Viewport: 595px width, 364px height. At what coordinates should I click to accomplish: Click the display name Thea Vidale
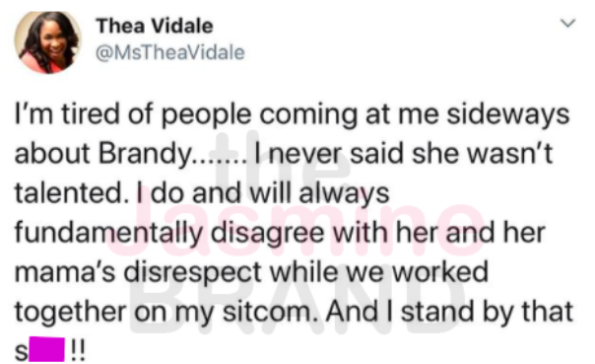154,26
